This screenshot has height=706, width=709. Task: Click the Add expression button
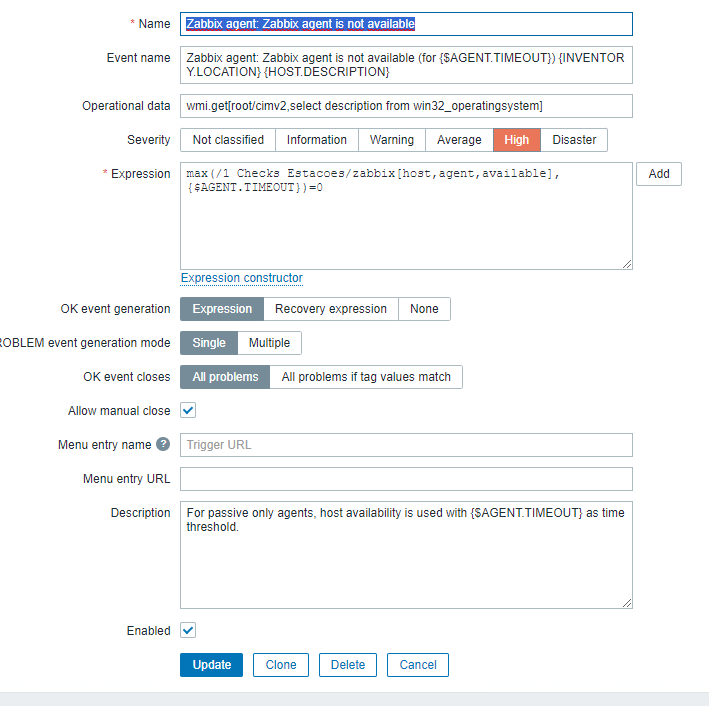click(659, 174)
